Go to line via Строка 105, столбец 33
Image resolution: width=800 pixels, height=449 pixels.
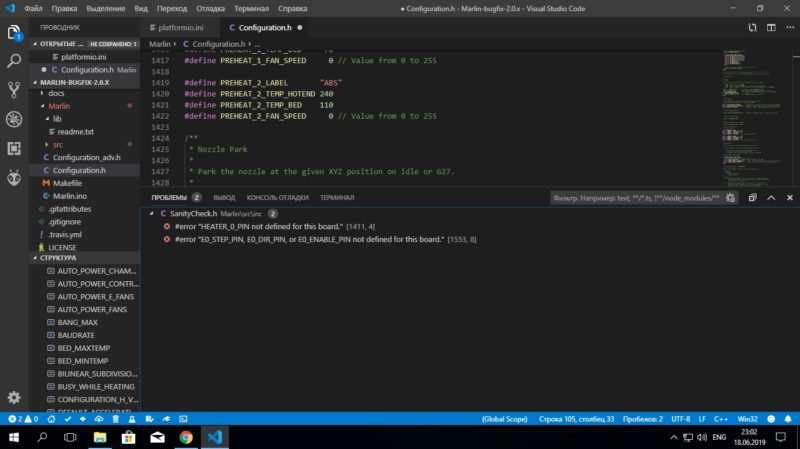point(576,419)
